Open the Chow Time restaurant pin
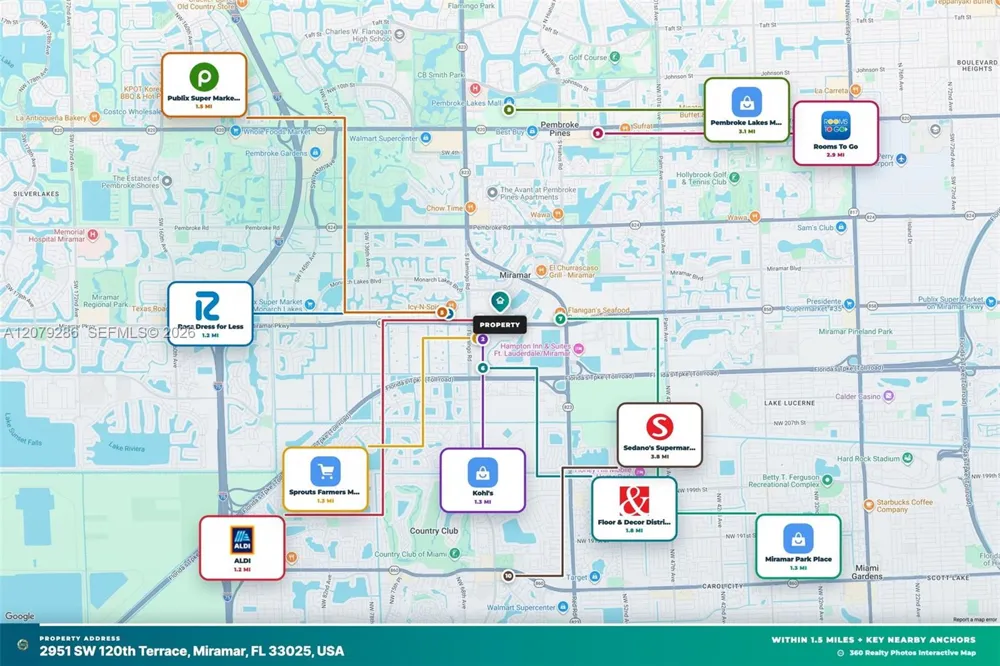The height and width of the screenshot is (666, 1000). coord(471,207)
